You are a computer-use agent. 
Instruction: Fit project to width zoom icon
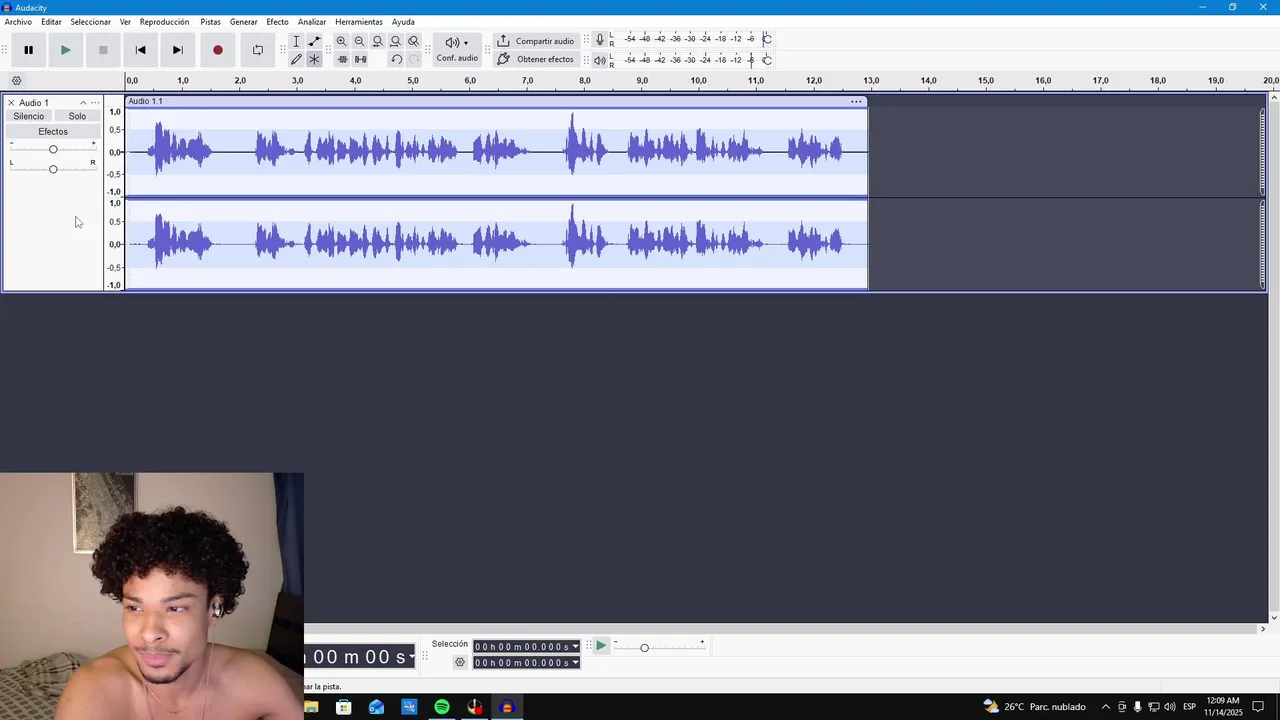coord(395,41)
